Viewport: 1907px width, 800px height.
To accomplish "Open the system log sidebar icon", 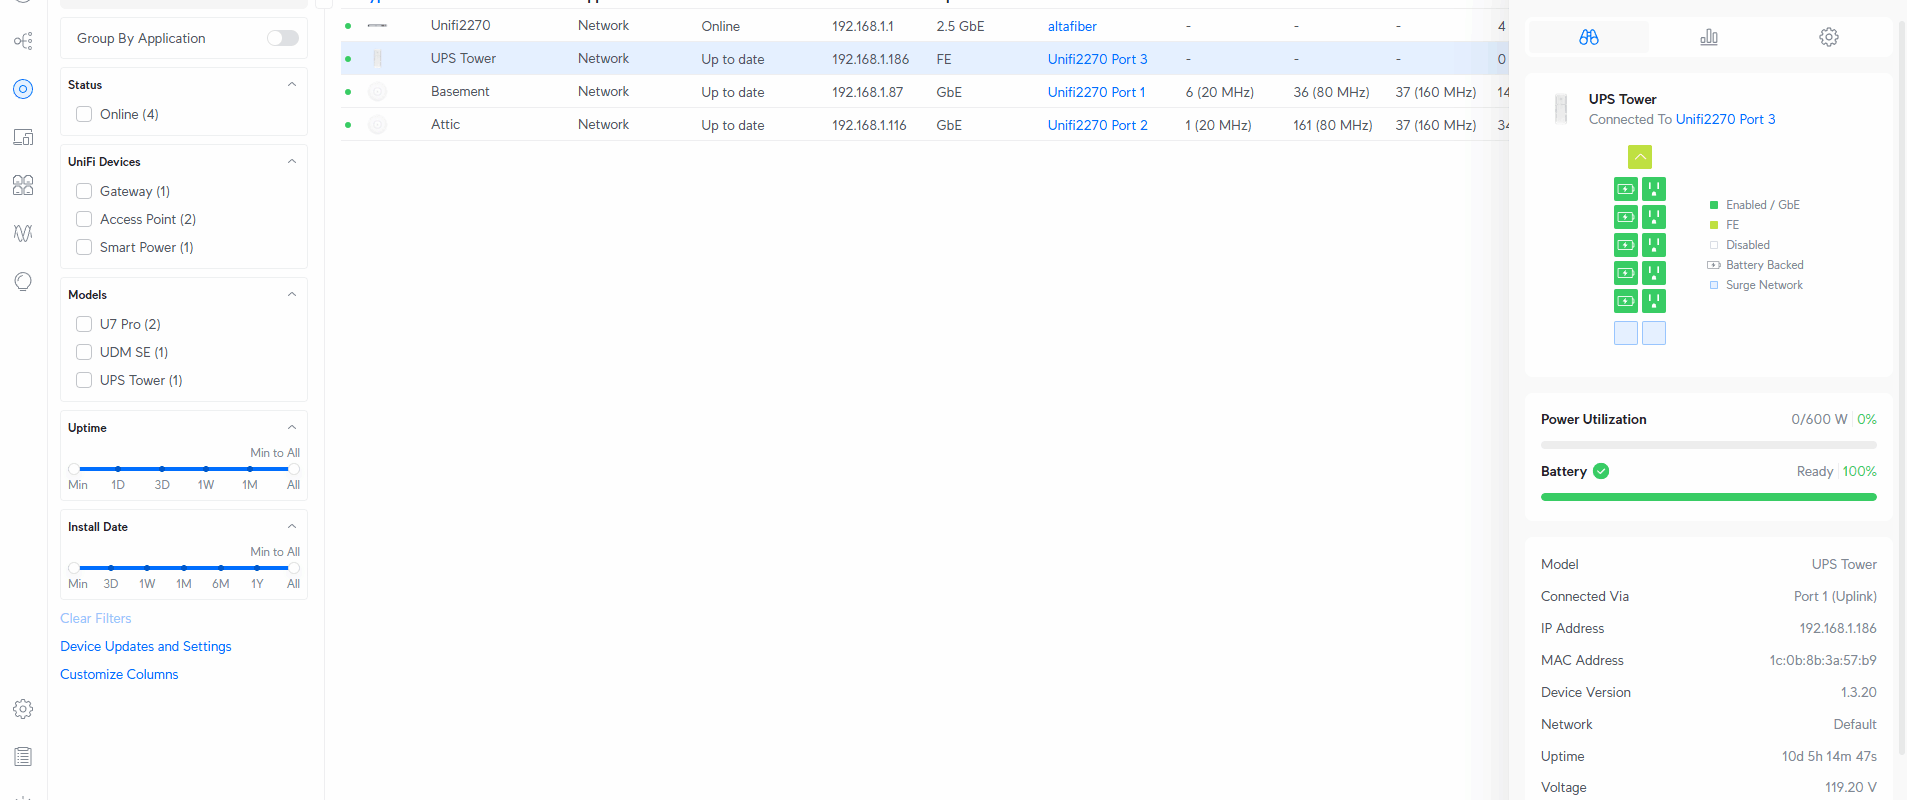I will 23,757.
